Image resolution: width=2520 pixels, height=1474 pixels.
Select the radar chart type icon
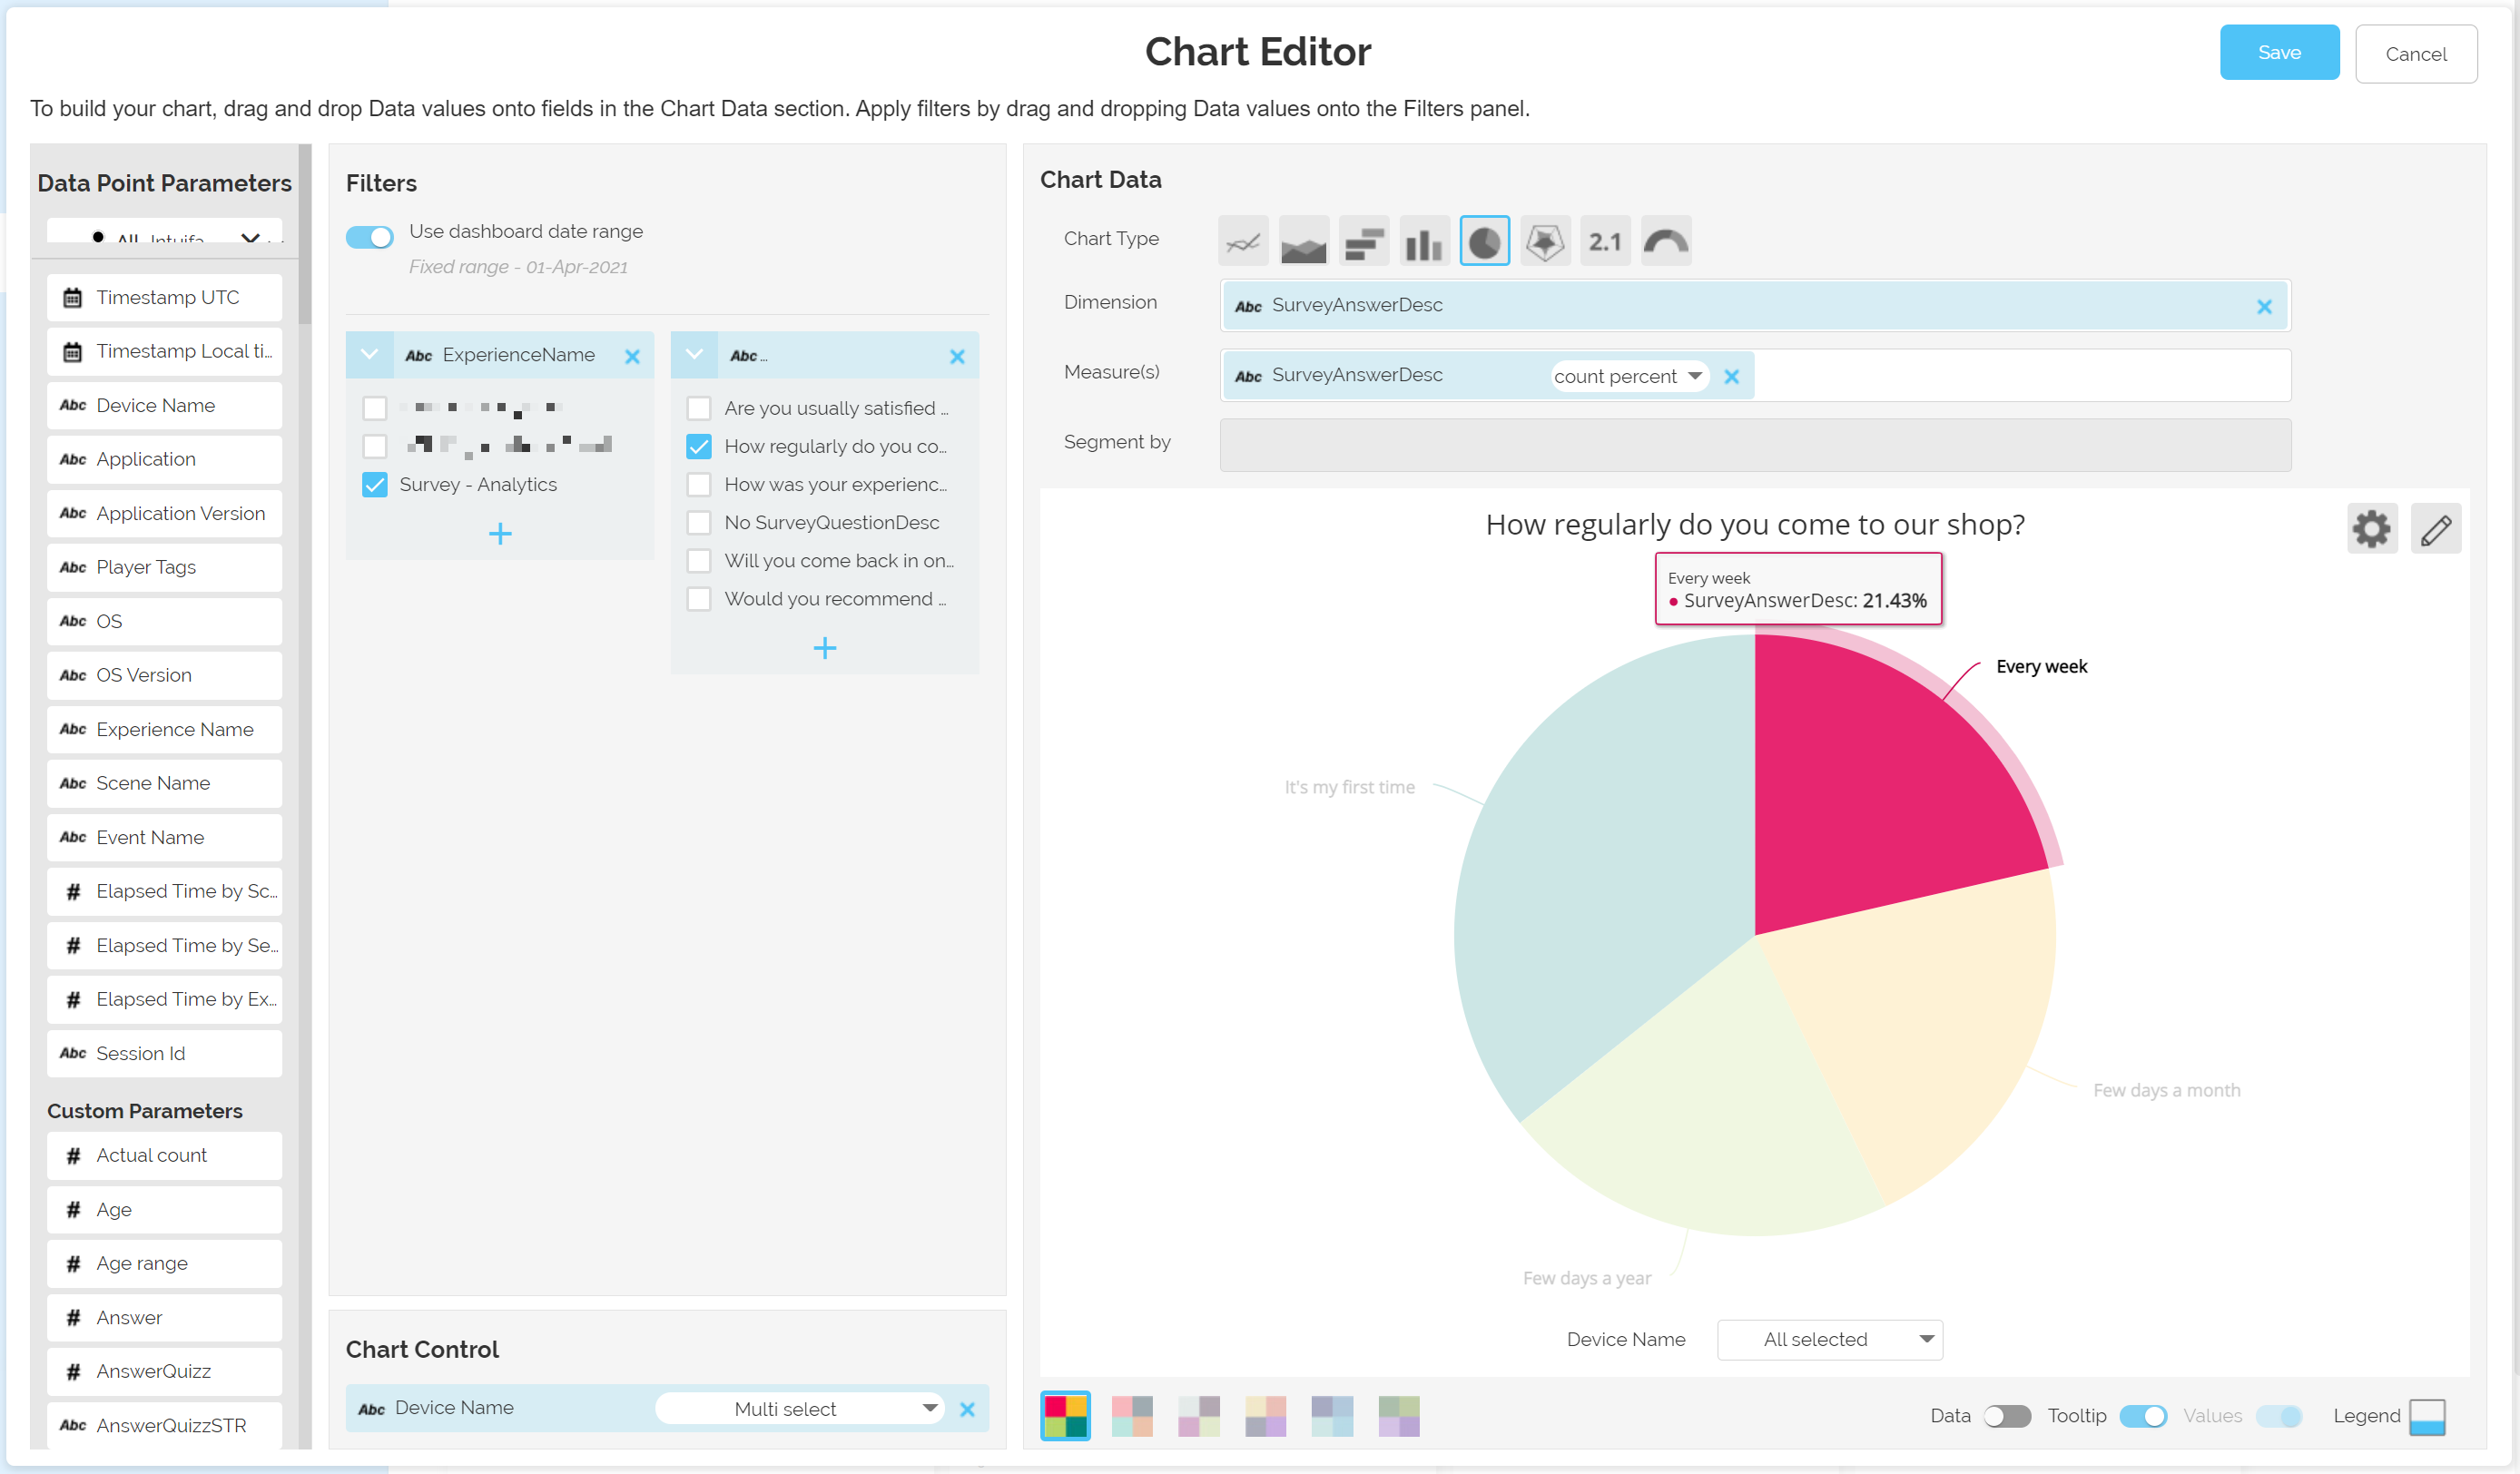(1545, 241)
